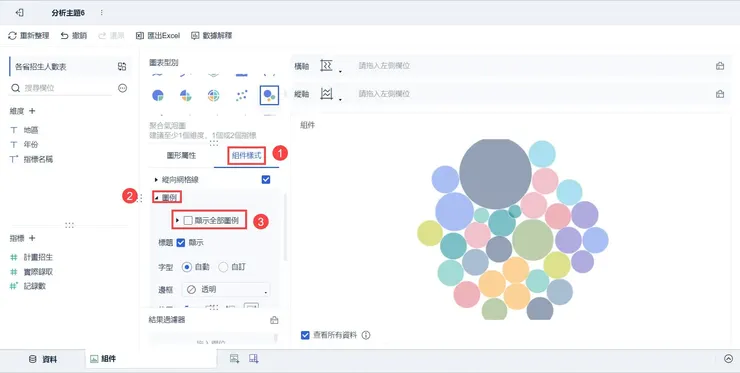Click the info icon beside 查看所有資料
740x373 pixels.
(366, 335)
